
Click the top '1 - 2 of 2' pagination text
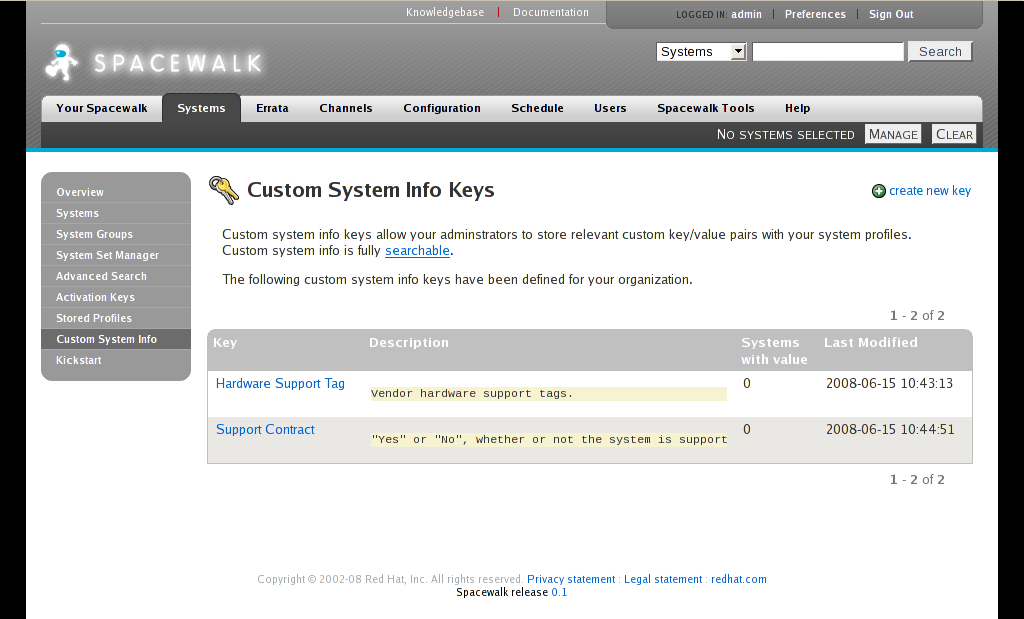click(x=917, y=315)
